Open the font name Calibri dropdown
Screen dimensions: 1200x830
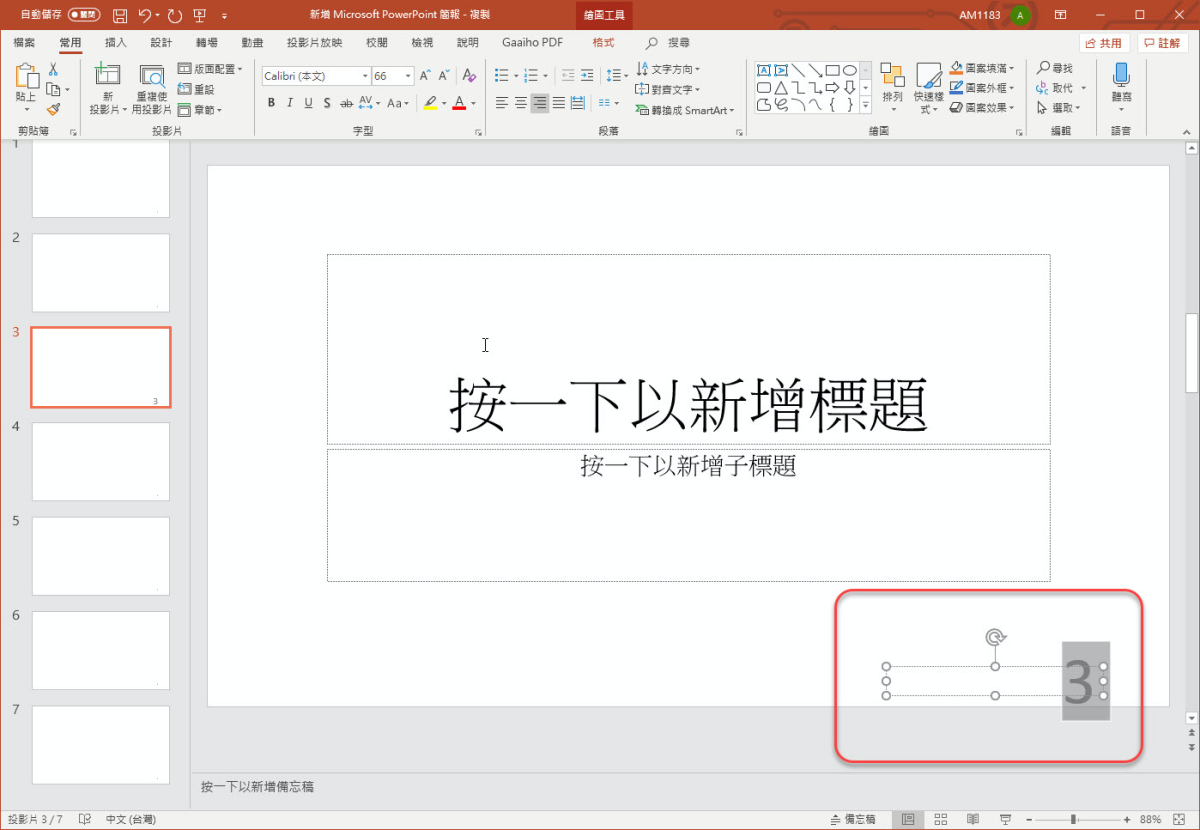[364, 76]
